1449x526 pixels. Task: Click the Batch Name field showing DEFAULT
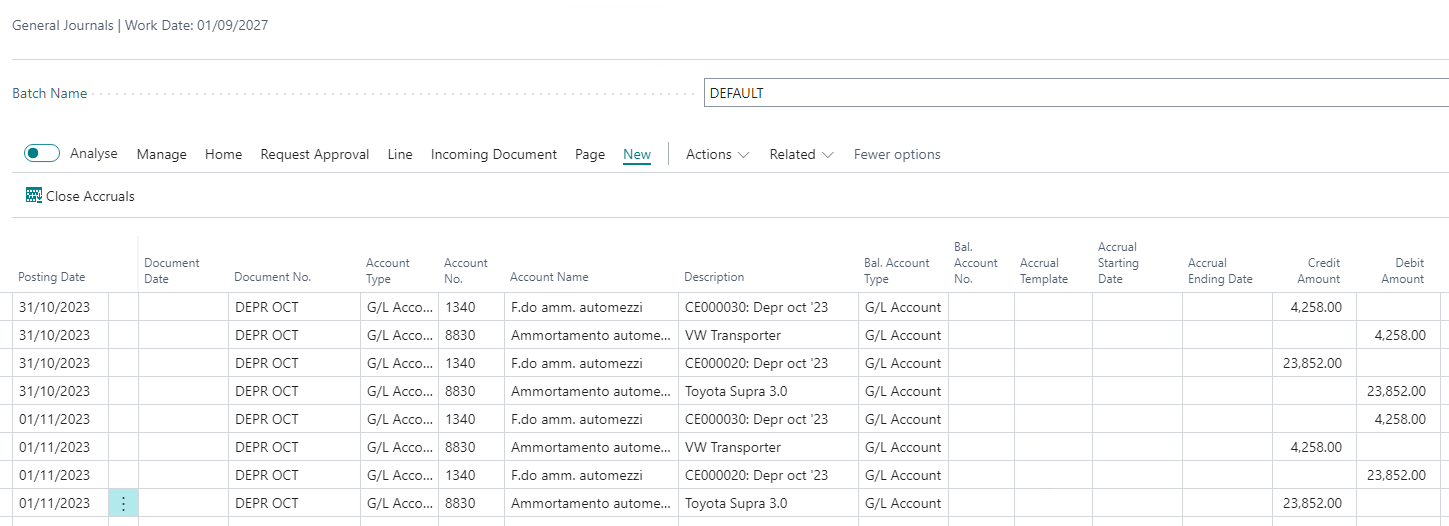1076,93
